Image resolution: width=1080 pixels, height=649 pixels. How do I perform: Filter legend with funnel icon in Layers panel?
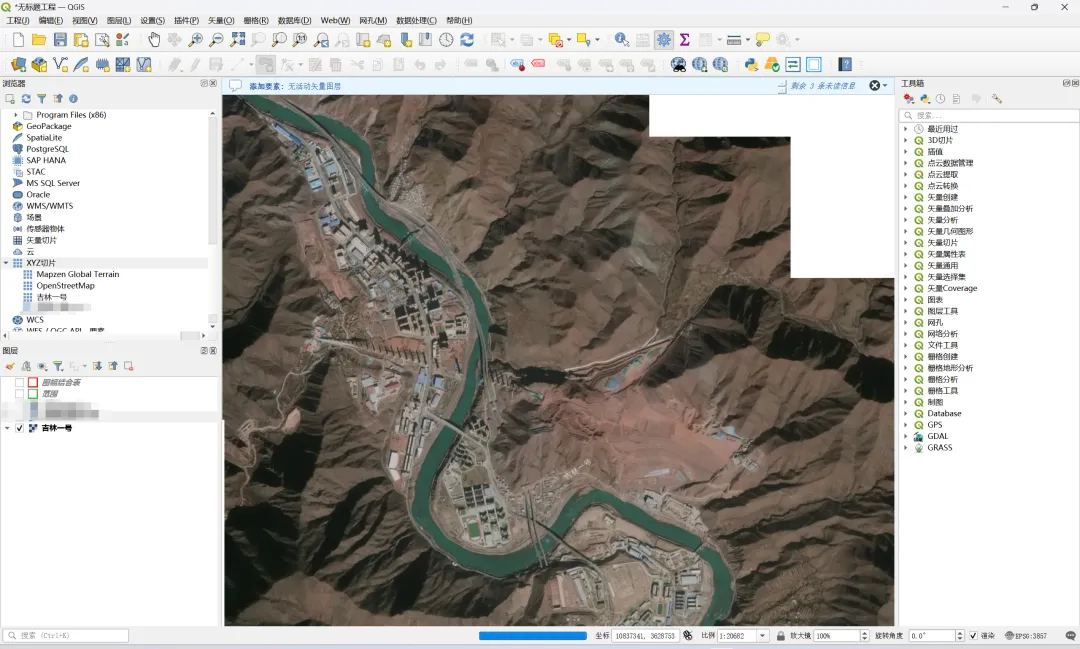click(58, 367)
